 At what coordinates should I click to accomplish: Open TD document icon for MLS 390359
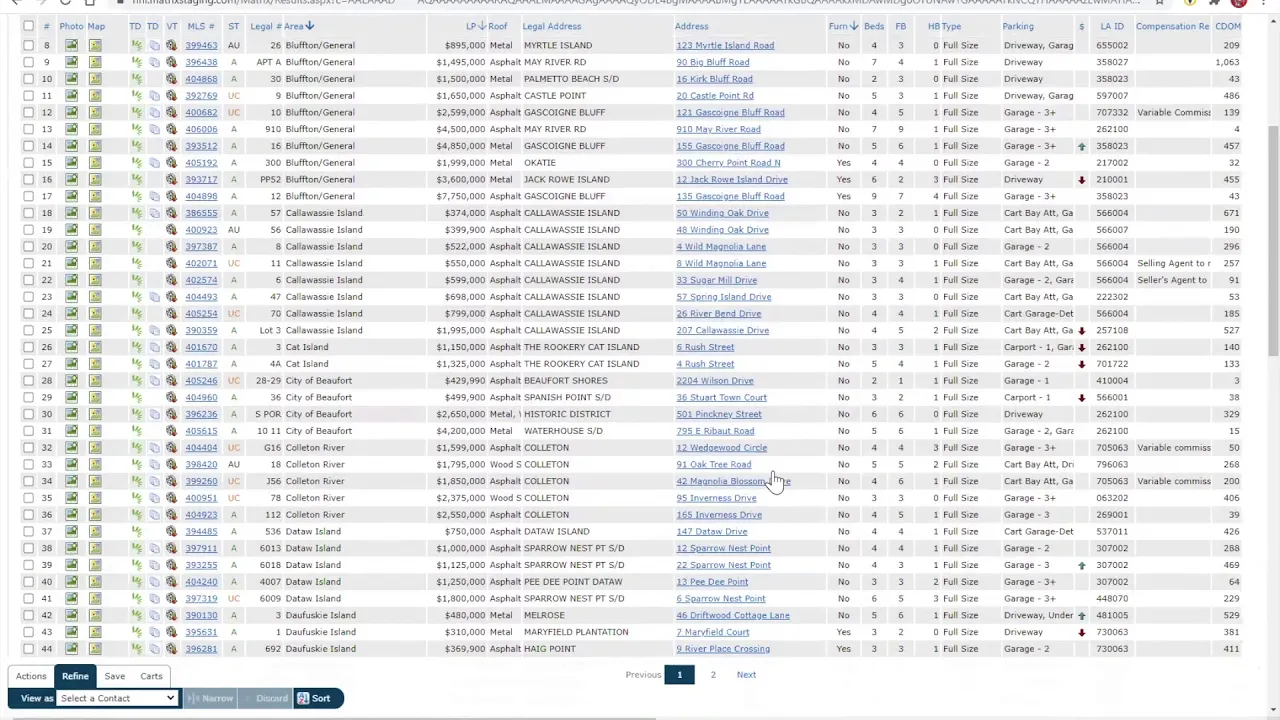tap(153, 330)
